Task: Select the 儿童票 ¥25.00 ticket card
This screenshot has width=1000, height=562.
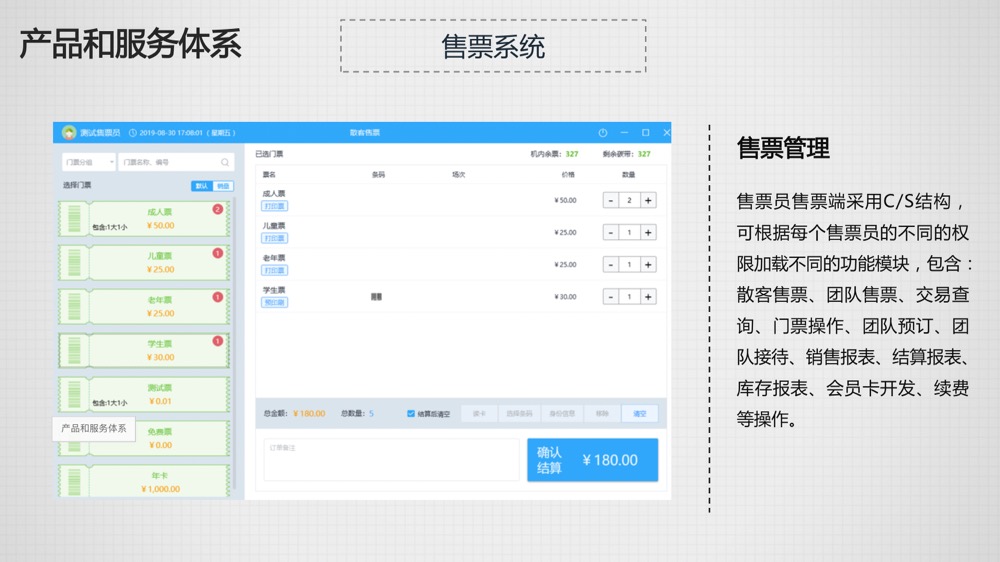Action: point(144,263)
